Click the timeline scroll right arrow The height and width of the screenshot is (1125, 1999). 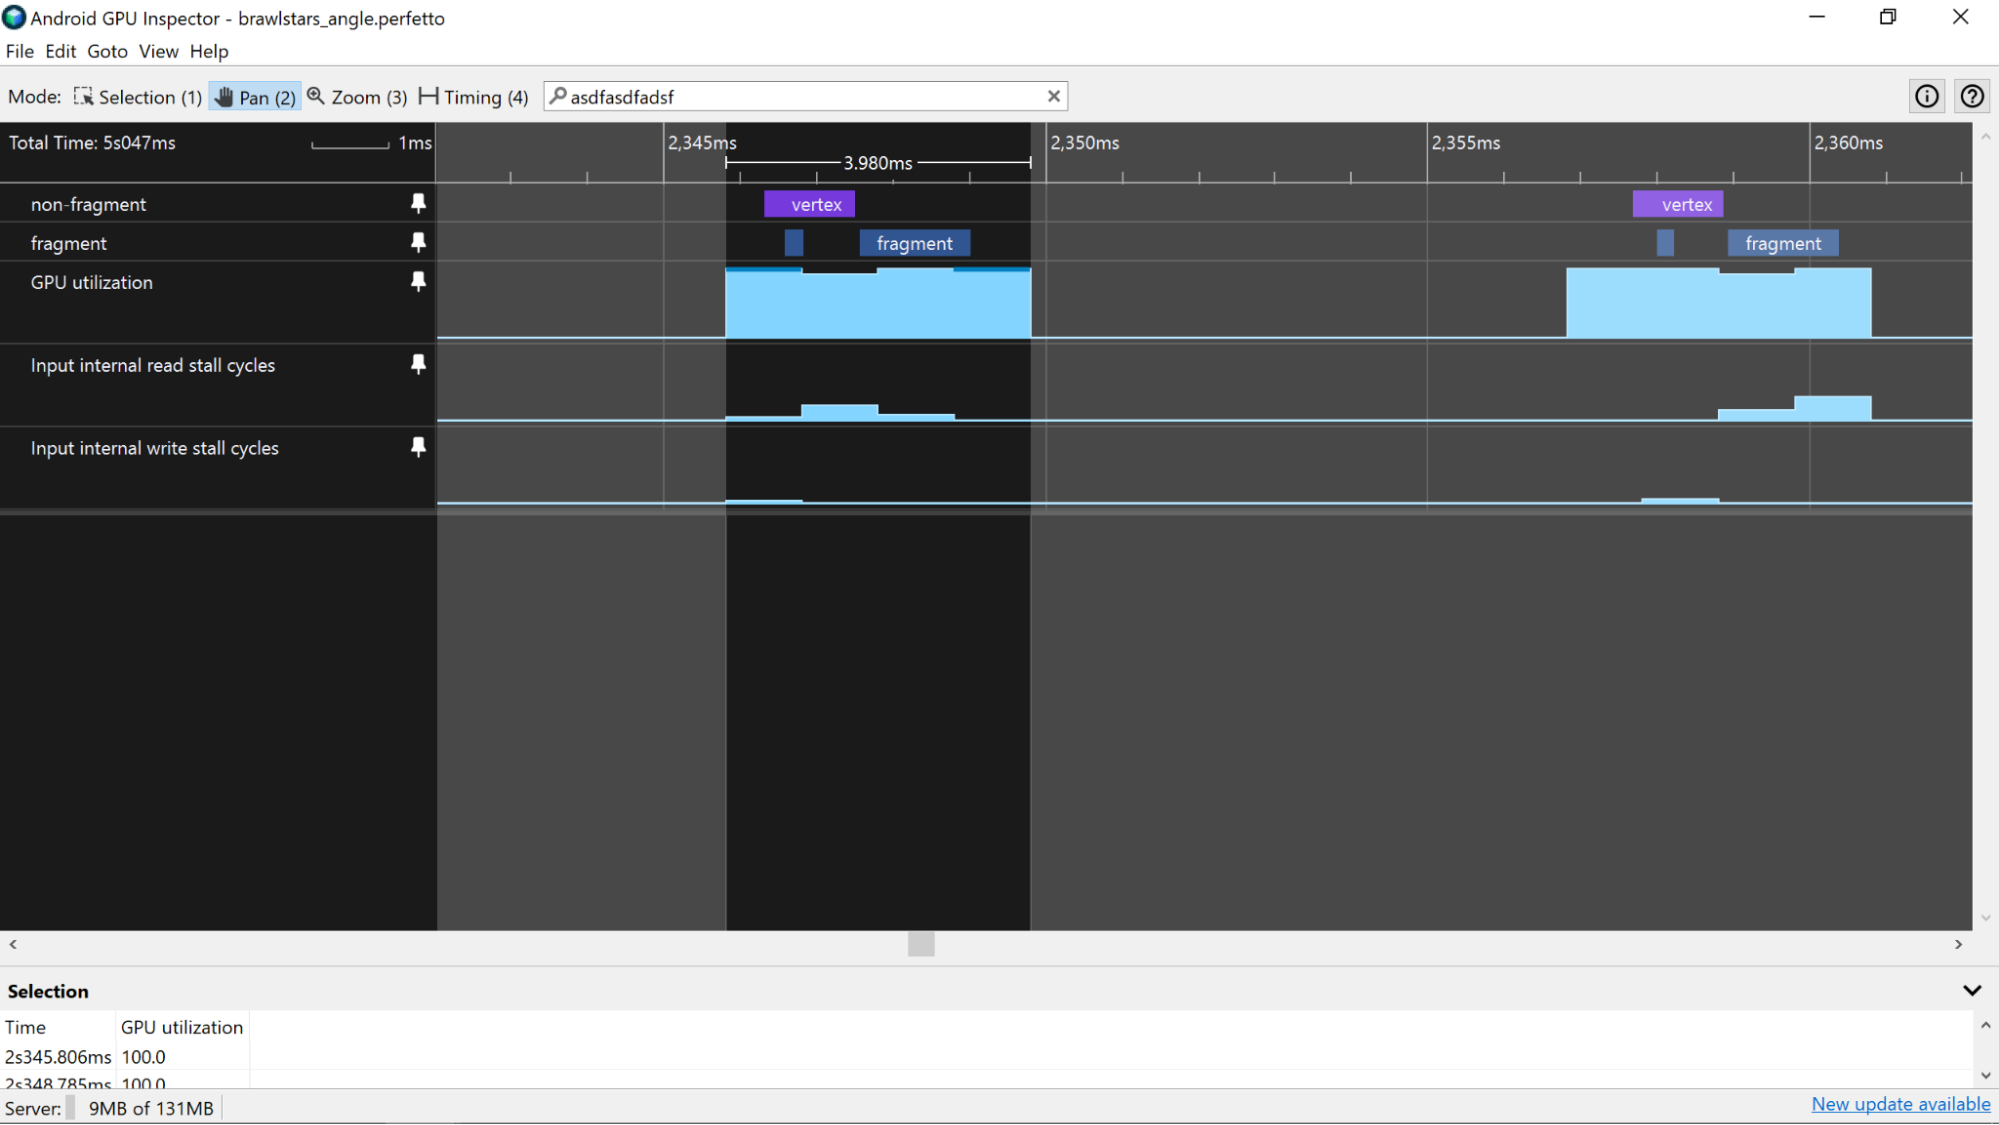1958,944
